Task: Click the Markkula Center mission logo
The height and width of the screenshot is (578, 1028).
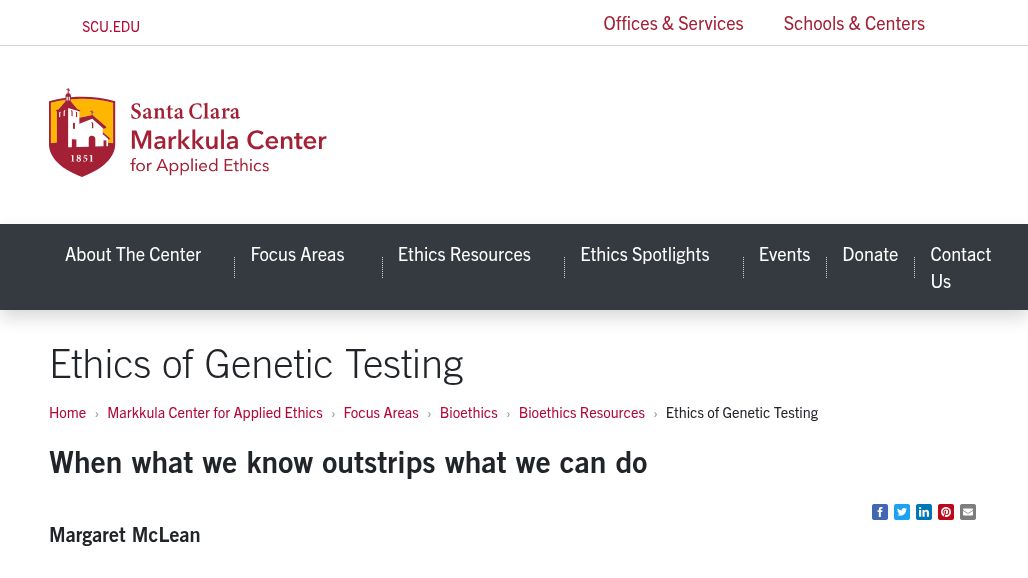Action: click(188, 133)
